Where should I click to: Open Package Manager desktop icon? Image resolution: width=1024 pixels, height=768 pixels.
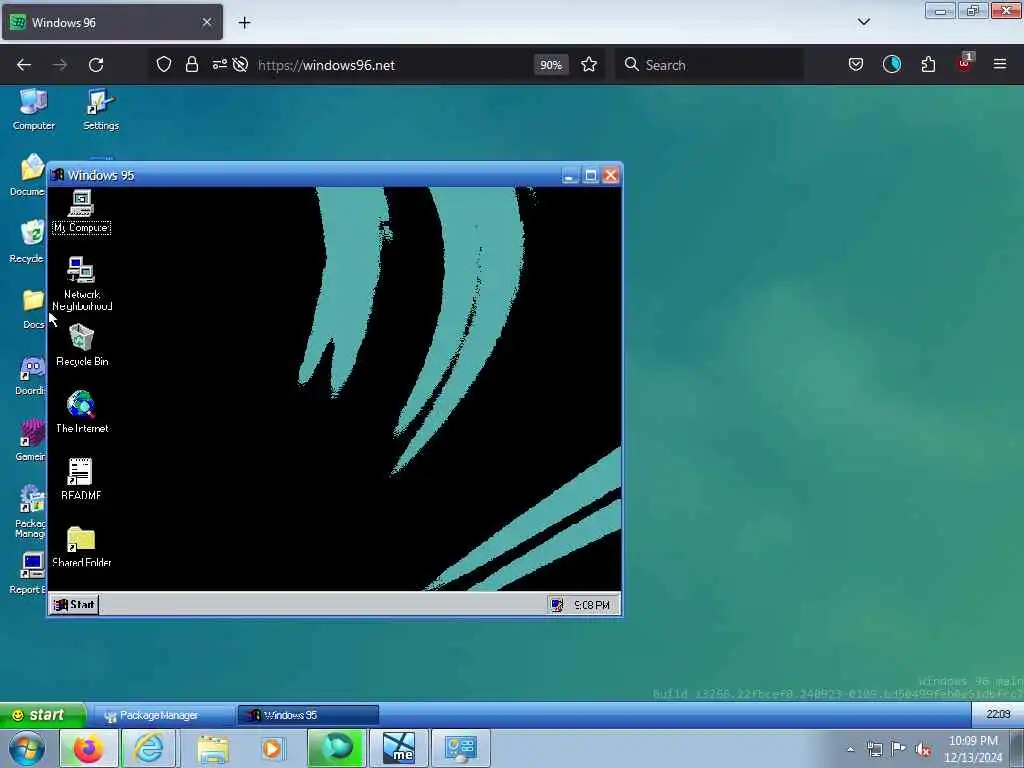[x=31, y=511]
